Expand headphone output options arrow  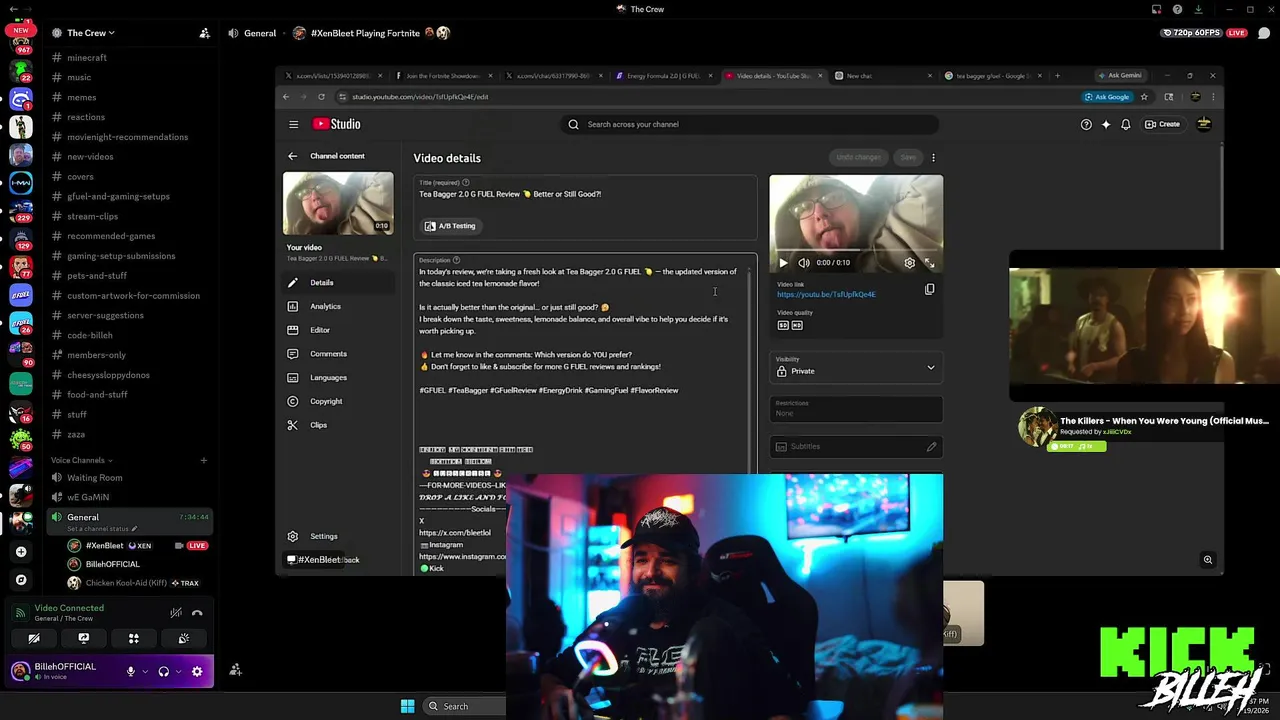[178, 672]
